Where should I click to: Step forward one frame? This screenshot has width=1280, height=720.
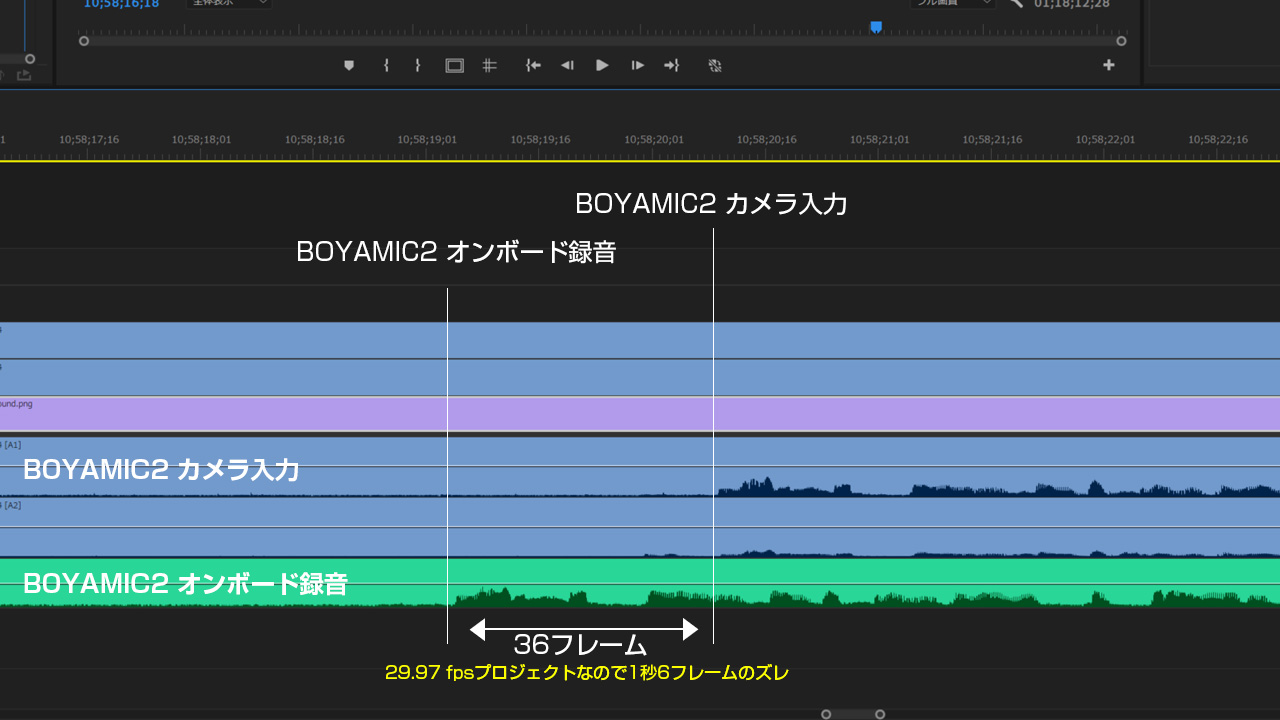tap(637, 66)
